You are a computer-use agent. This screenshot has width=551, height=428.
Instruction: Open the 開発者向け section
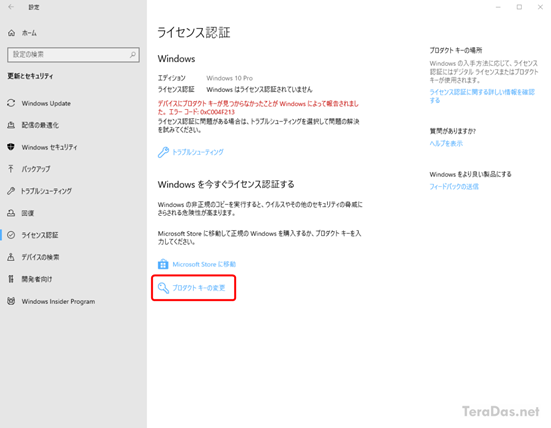coord(37,279)
